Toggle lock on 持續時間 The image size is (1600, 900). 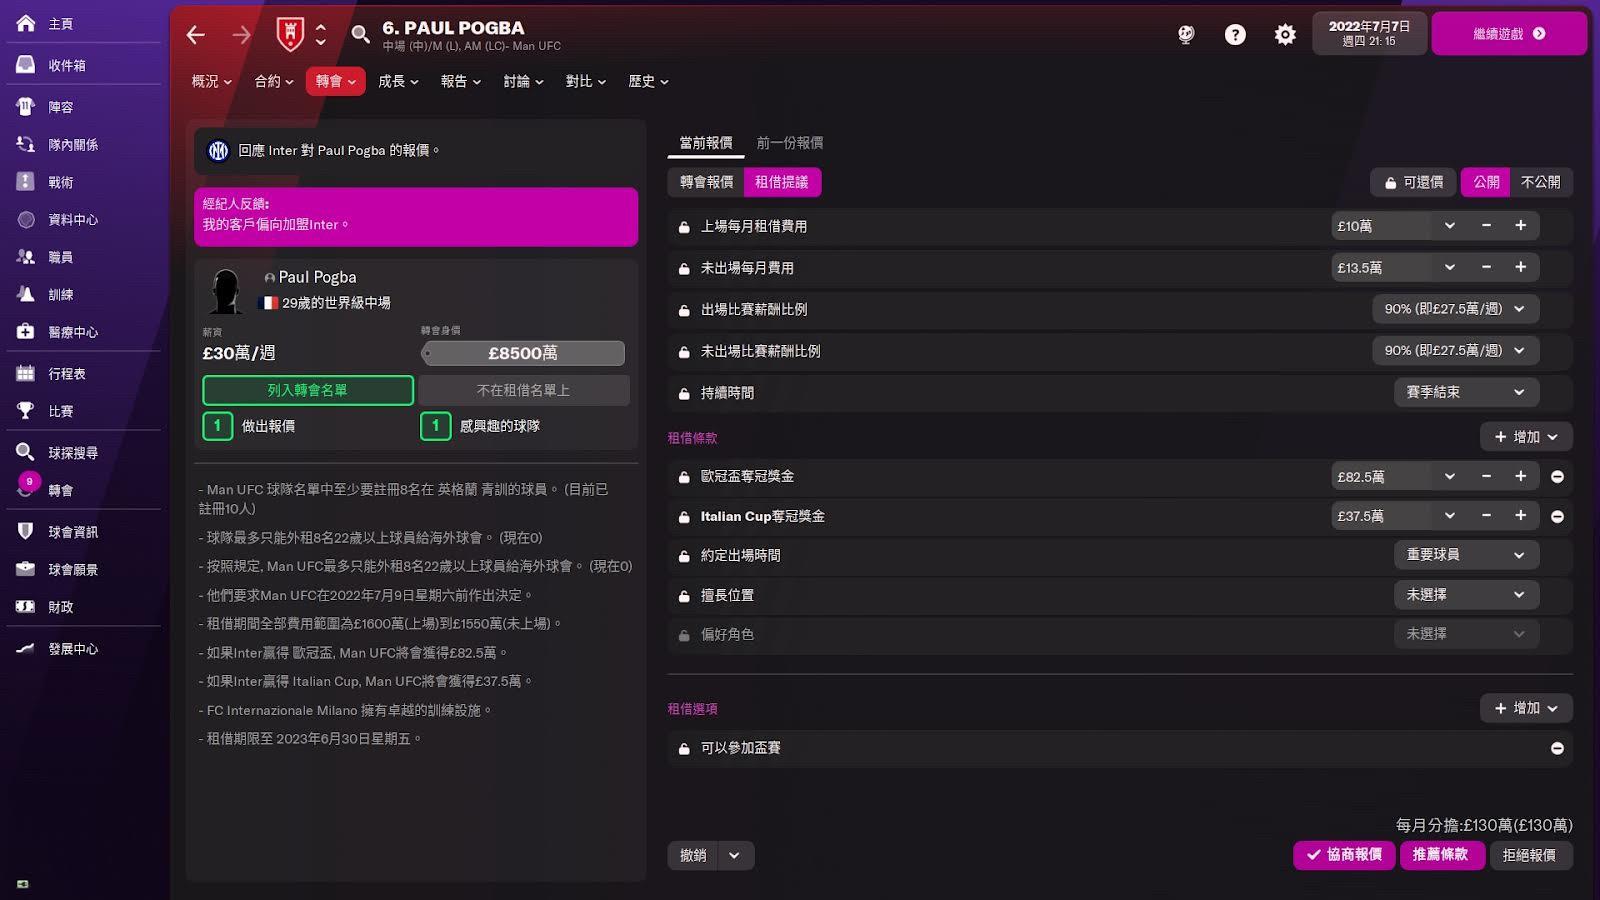684,394
